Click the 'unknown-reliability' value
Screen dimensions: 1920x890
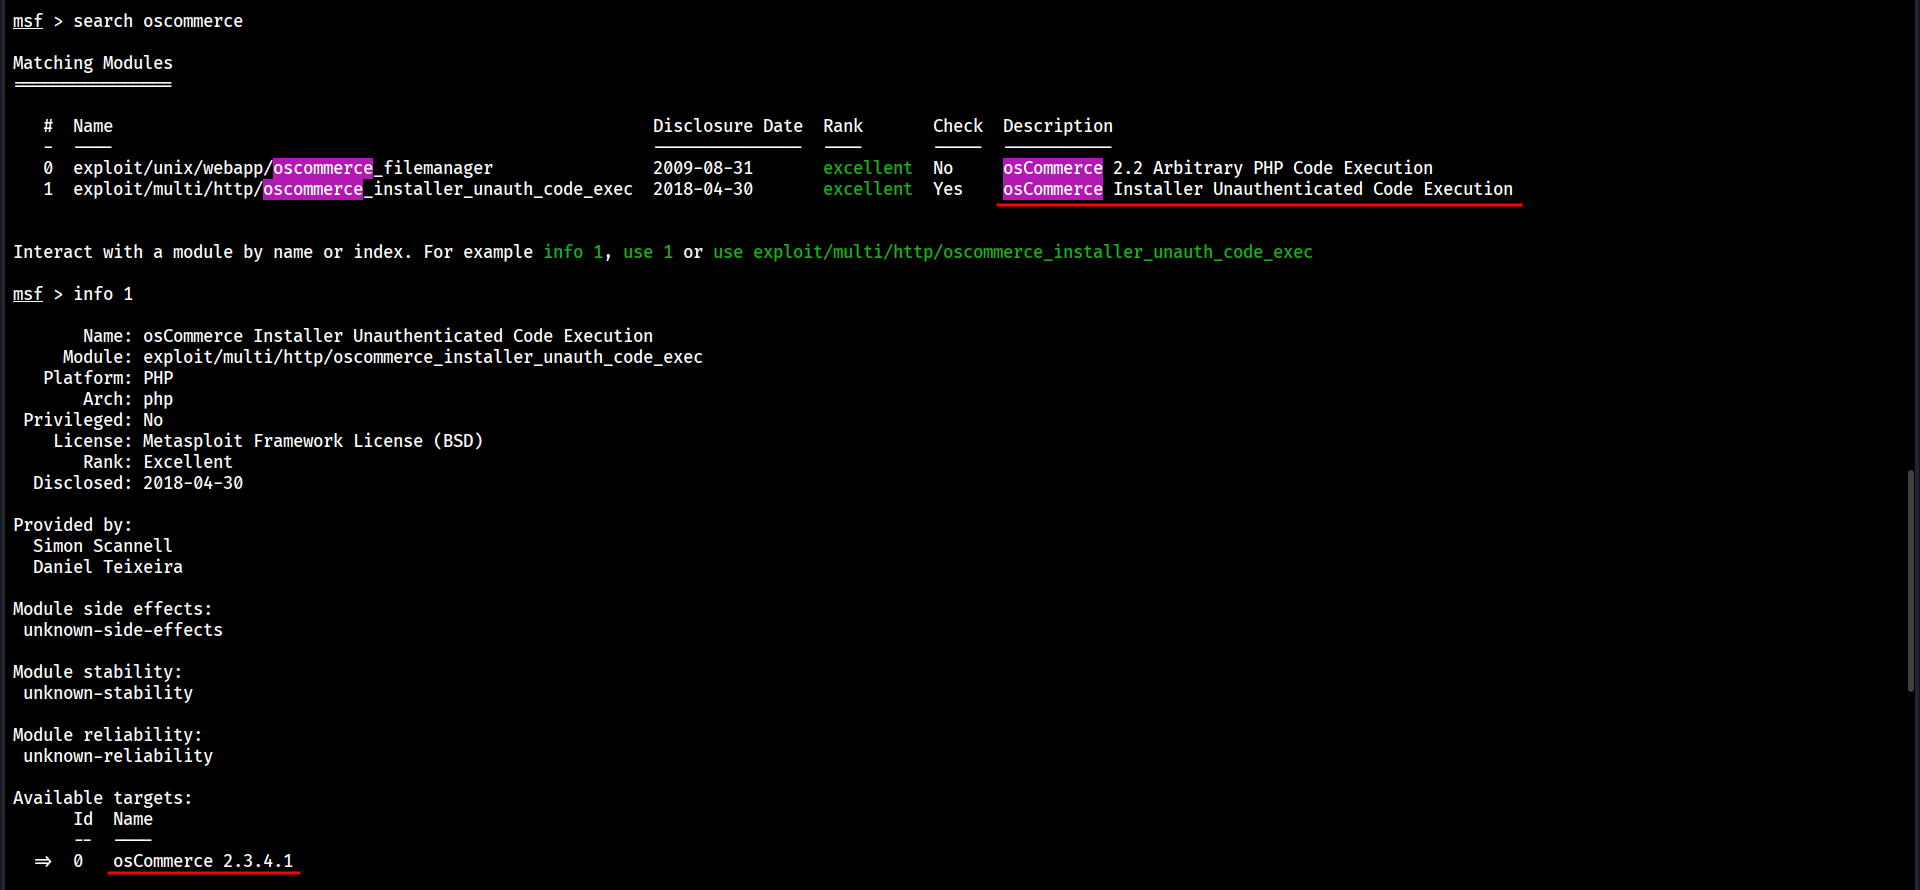(x=117, y=756)
